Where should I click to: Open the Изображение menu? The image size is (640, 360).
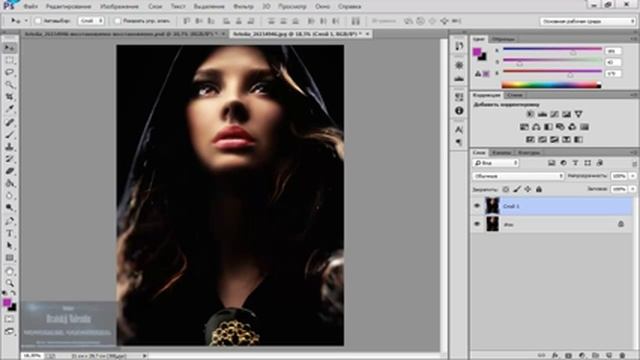click(x=120, y=7)
